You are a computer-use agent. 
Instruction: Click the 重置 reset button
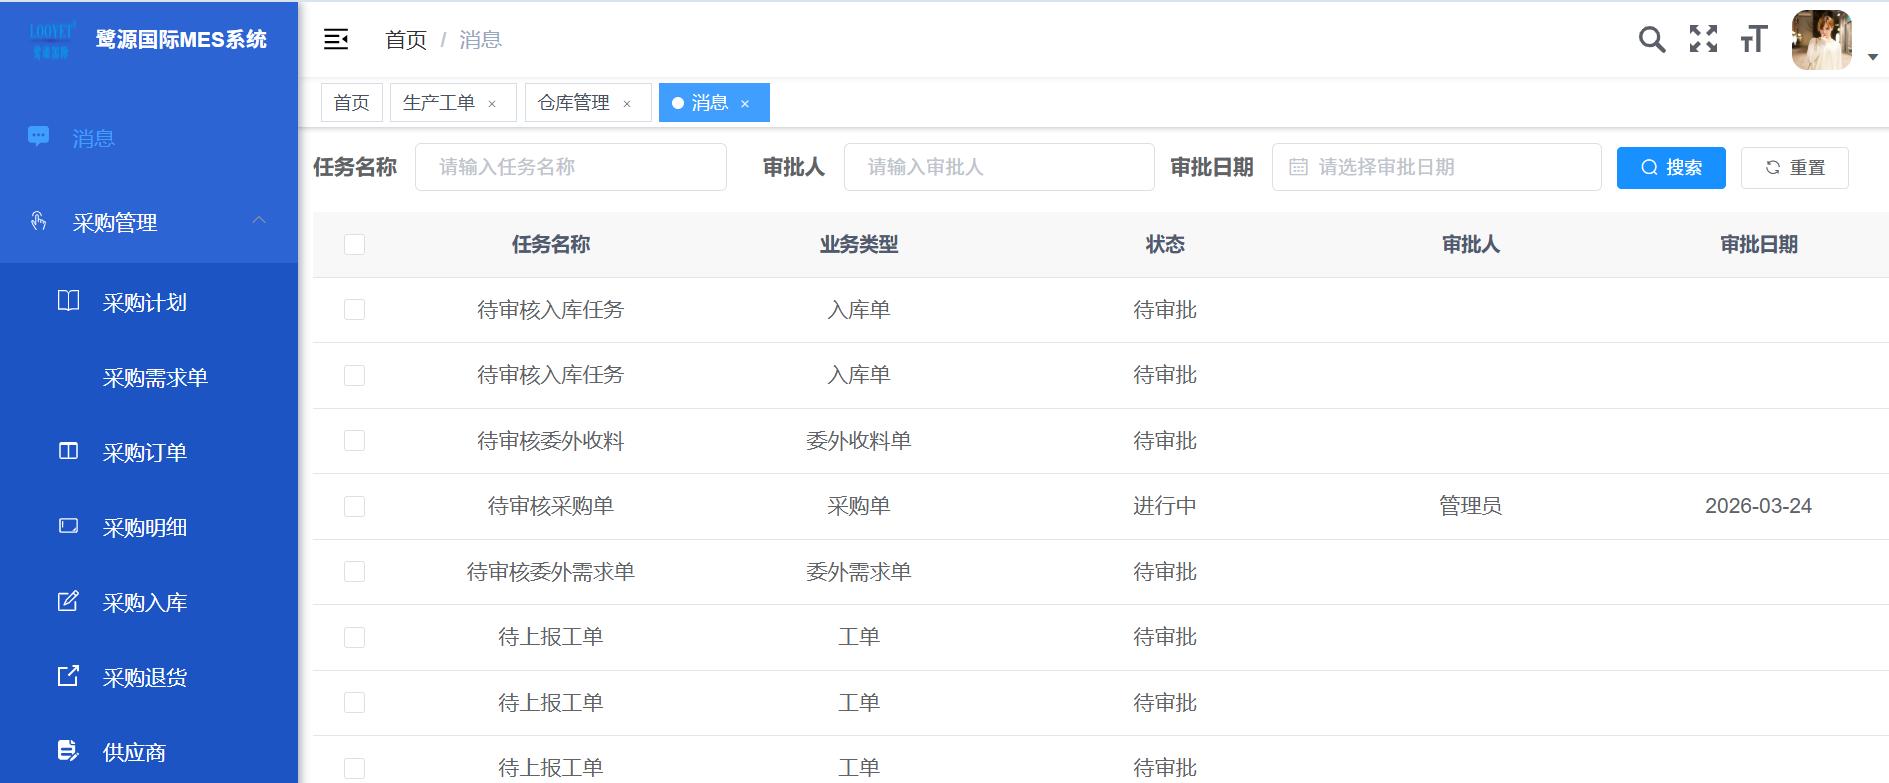1794,168
